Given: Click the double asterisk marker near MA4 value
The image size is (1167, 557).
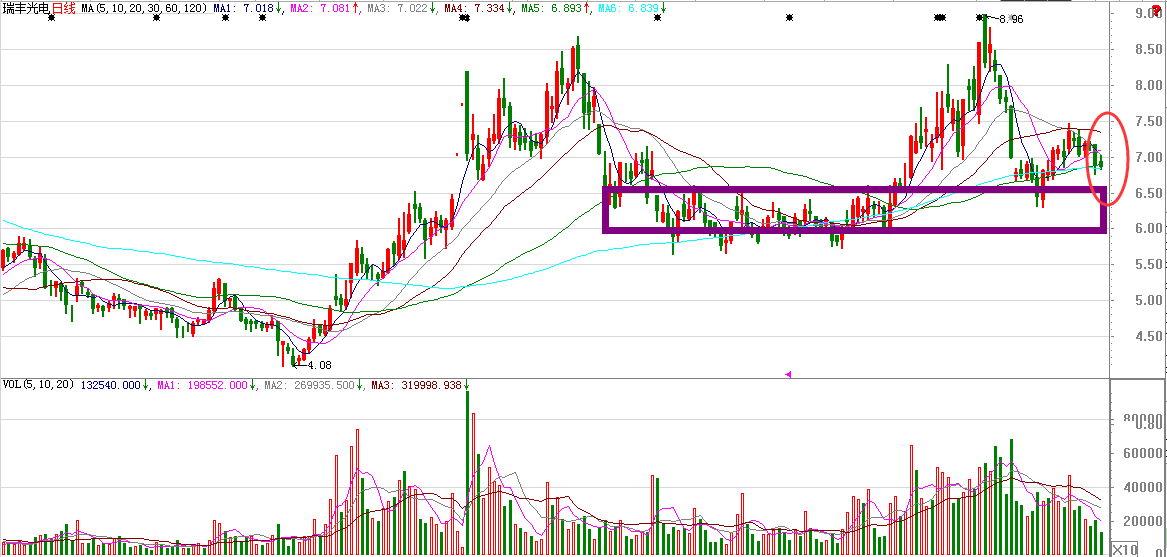Looking at the screenshot, I should point(464,17).
